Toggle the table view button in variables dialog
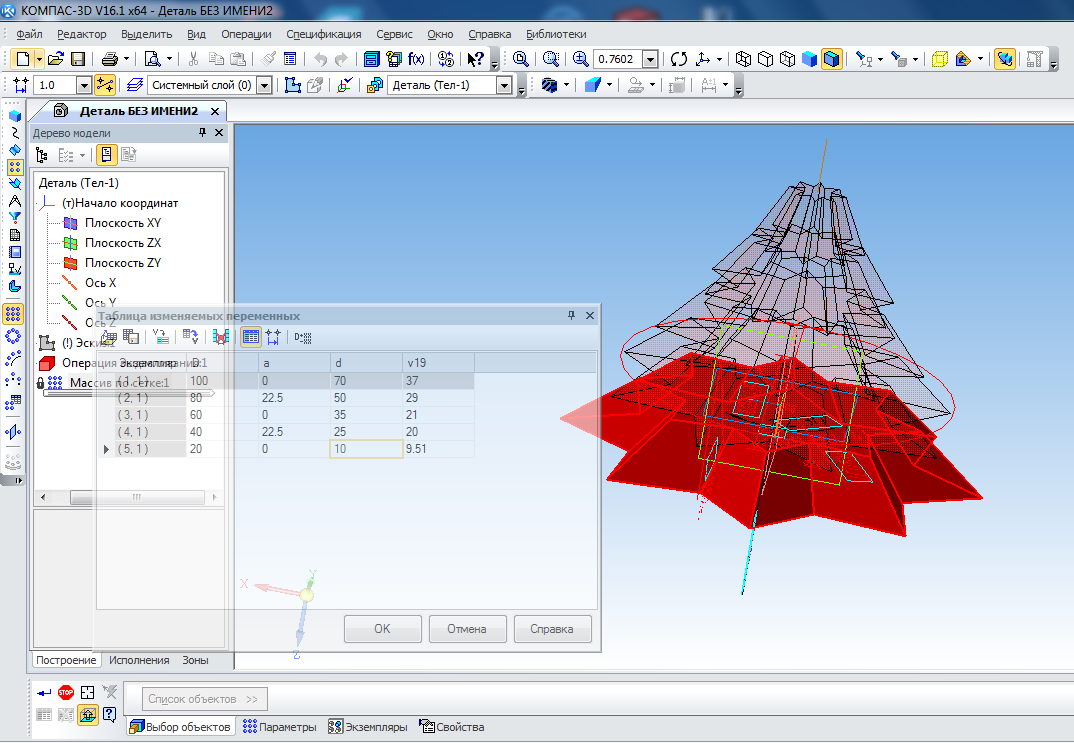The image size is (1074, 743). [x=250, y=337]
